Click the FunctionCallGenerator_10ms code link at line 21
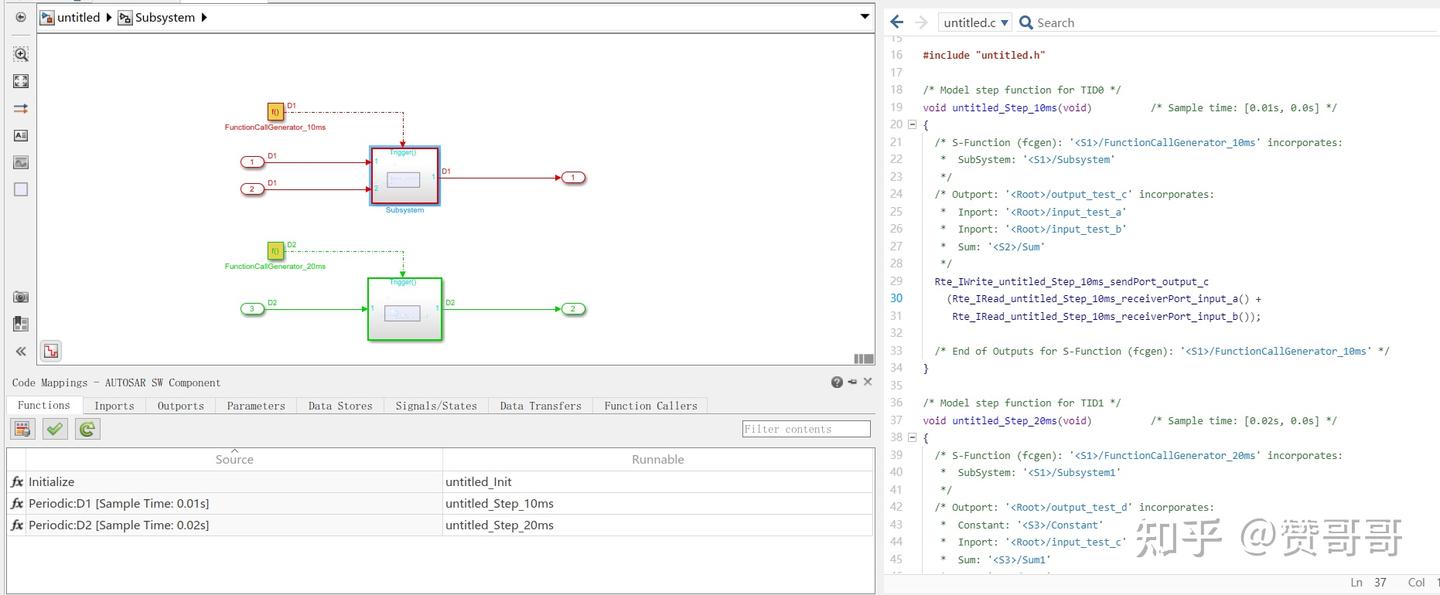 pyautogui.click(x=1166, y=142)
